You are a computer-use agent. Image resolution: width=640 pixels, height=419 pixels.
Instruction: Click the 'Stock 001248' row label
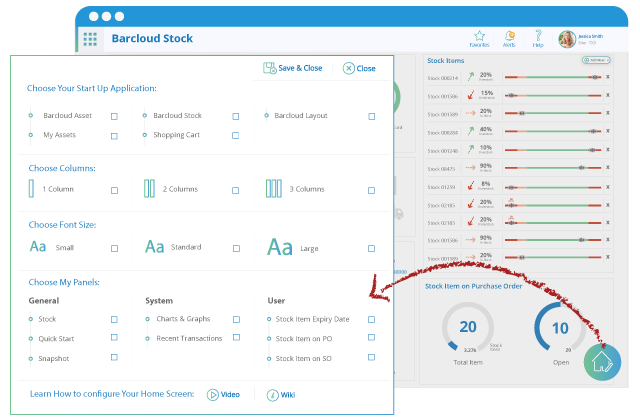pyautogui.click(x=442, y=151)
